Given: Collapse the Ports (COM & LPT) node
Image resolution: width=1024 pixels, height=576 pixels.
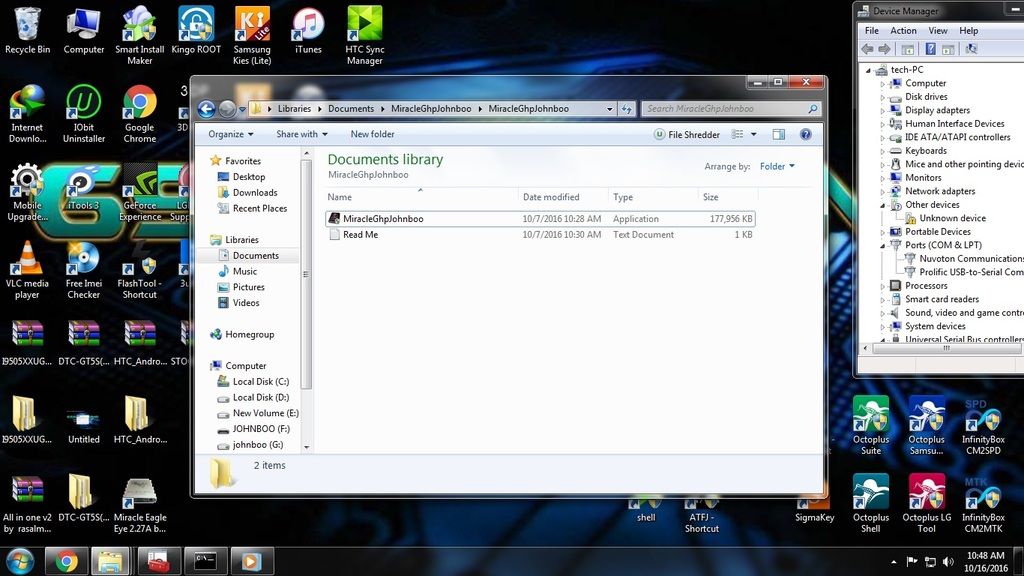Looking at the screenshot, I should [883, 245].
